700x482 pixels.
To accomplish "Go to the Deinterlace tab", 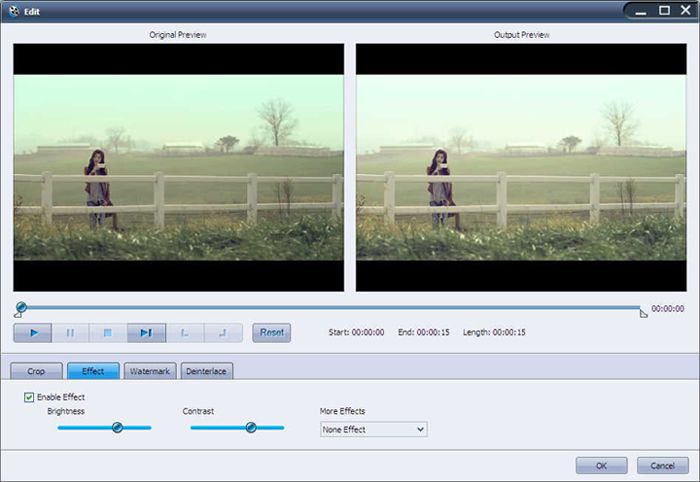I will (207, 371).
